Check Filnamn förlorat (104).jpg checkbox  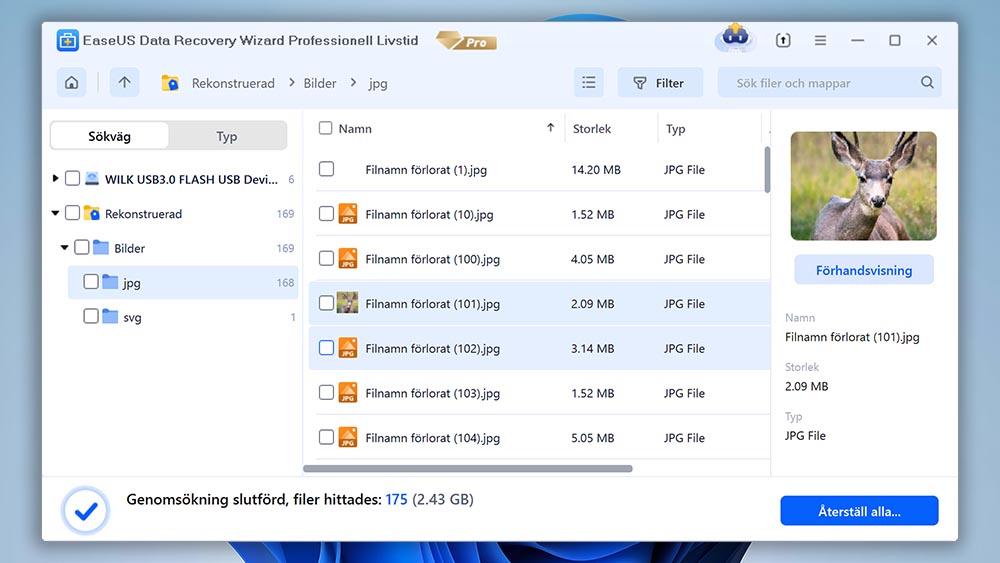pyautogui.click(x=326, y=437)
